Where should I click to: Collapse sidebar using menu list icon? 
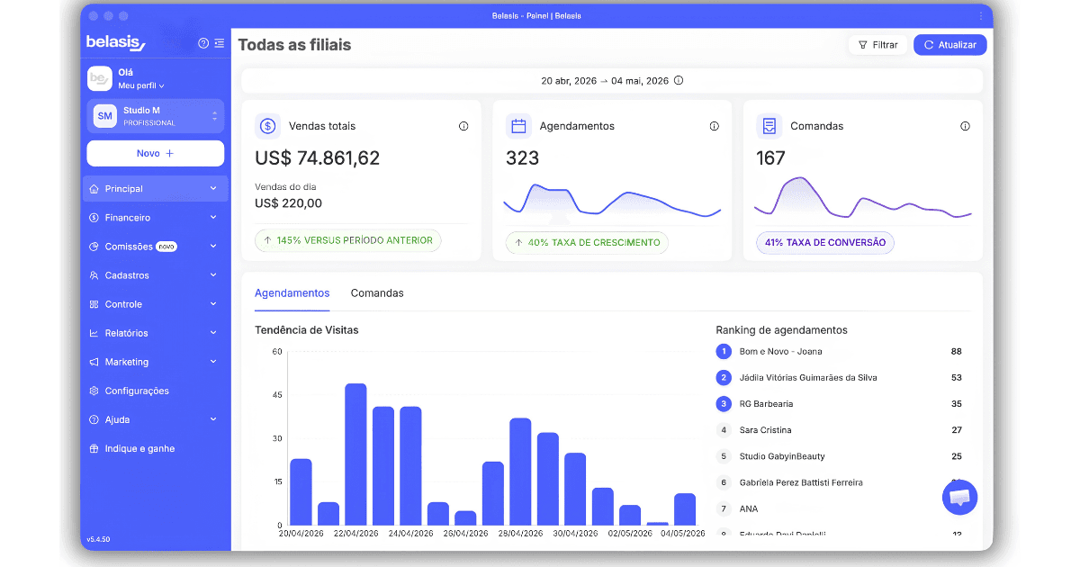click(x=219, y=43)
